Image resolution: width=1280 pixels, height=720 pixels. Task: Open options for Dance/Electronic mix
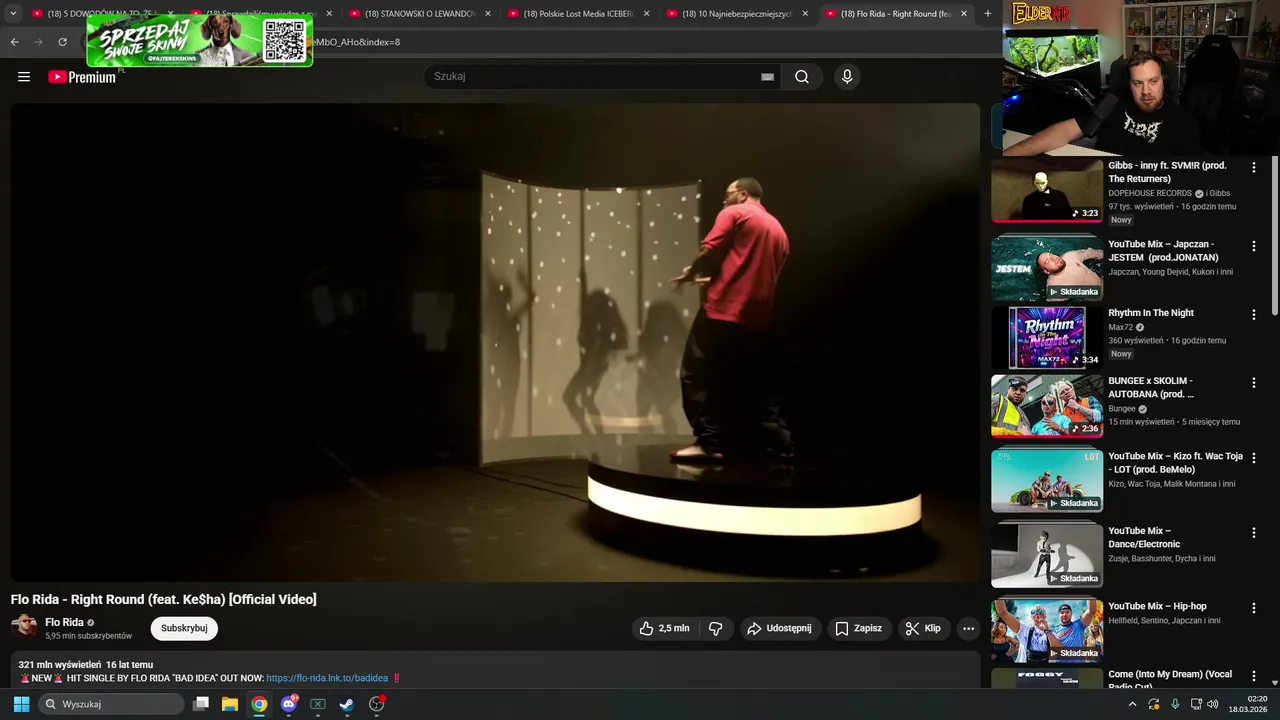[x=1254, y=533]
